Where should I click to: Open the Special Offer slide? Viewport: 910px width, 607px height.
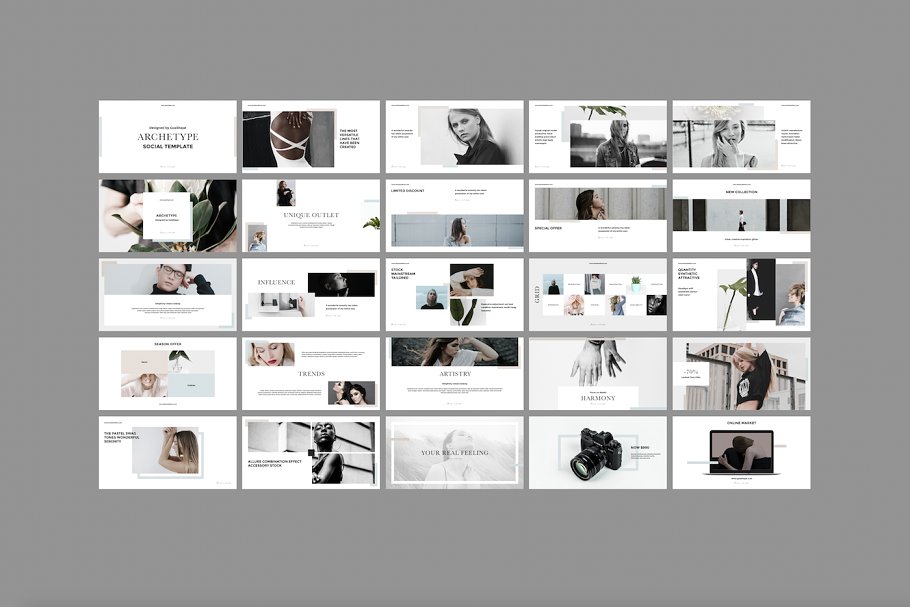click(597, 215)
